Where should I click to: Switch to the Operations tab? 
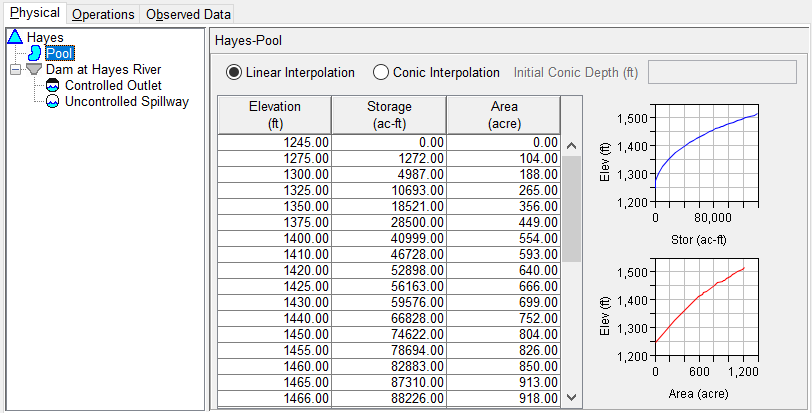[x=103, y=14]
